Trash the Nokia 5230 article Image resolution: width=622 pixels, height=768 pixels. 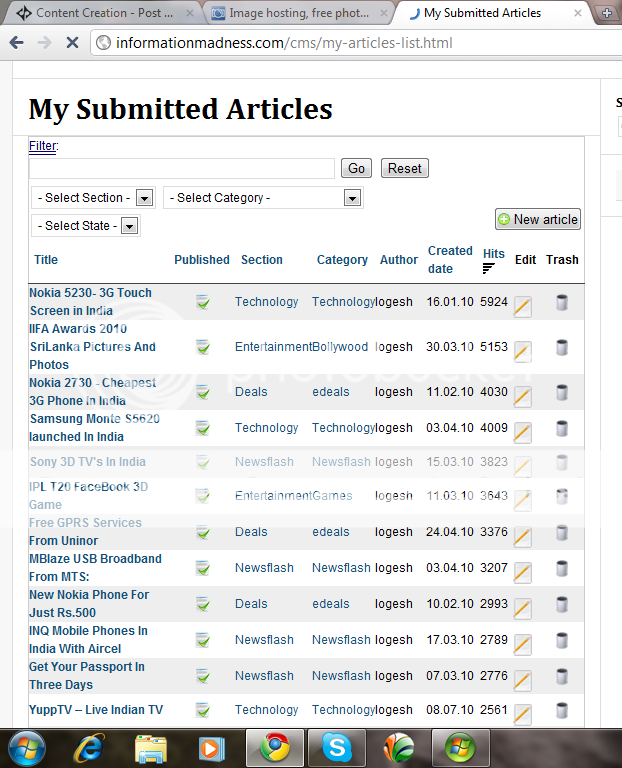[562, 302]
